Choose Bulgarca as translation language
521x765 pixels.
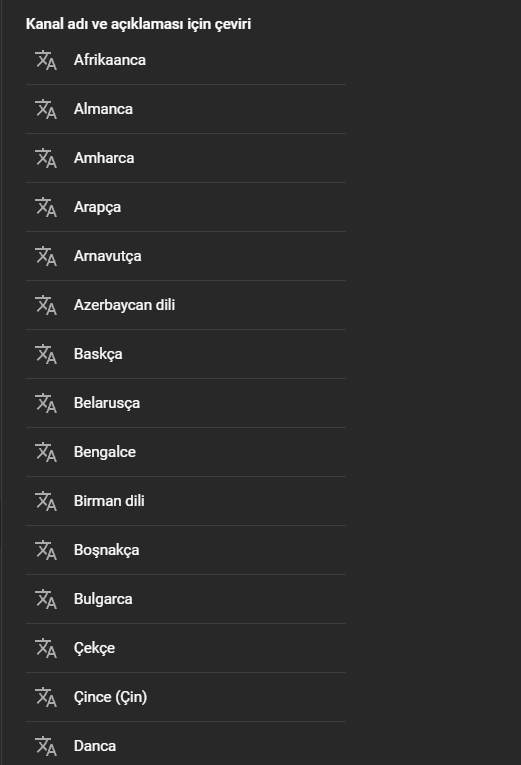[x=186, y=599]
